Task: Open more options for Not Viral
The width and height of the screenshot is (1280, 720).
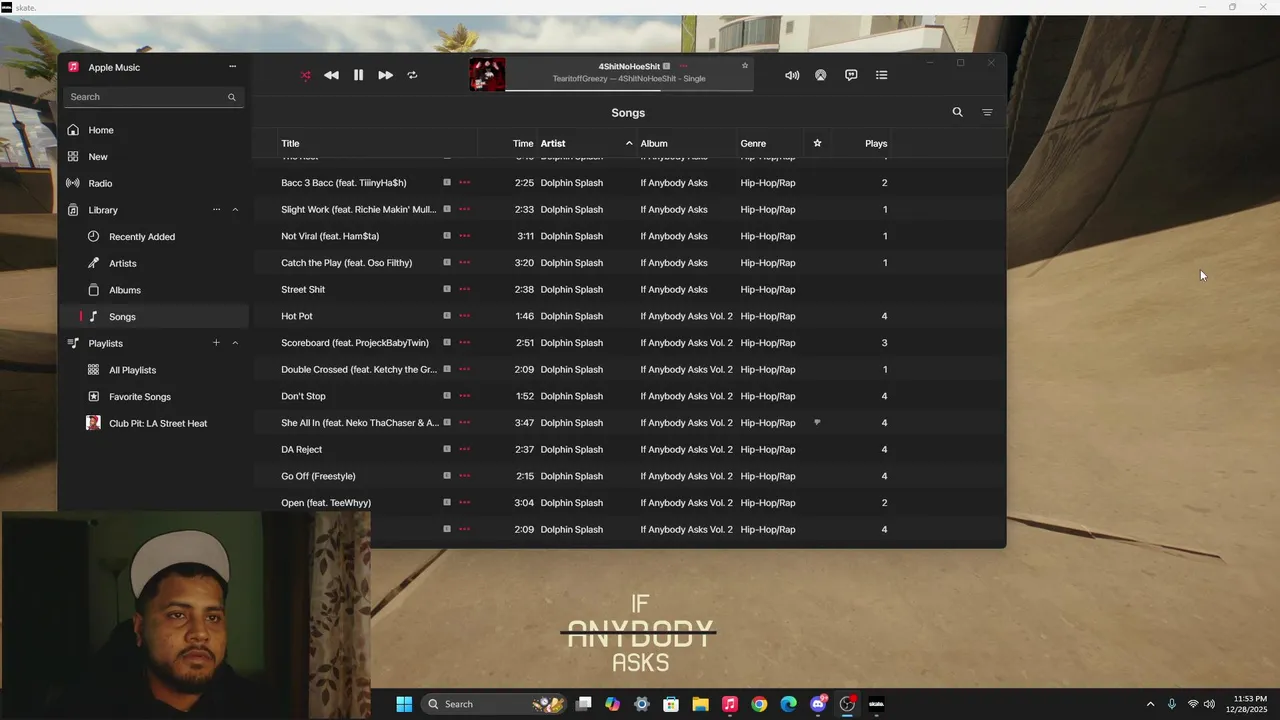Action: pyautogui.click(x=464, y=236)
